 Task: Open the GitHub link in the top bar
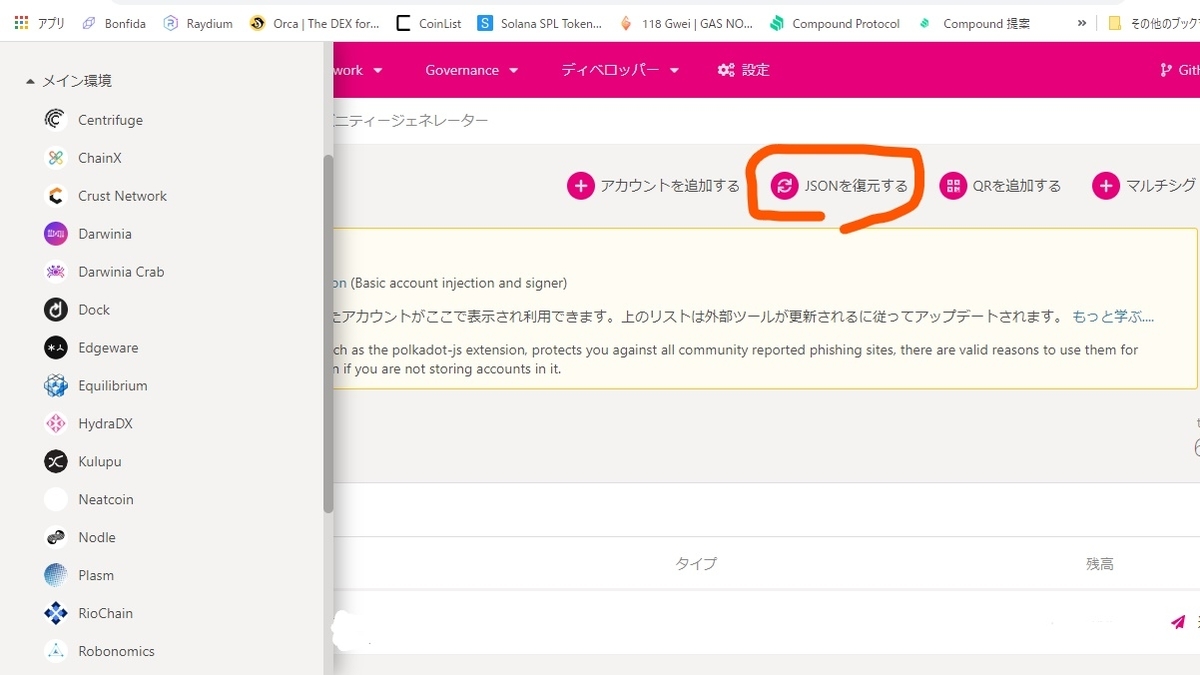pos(1179,70)
